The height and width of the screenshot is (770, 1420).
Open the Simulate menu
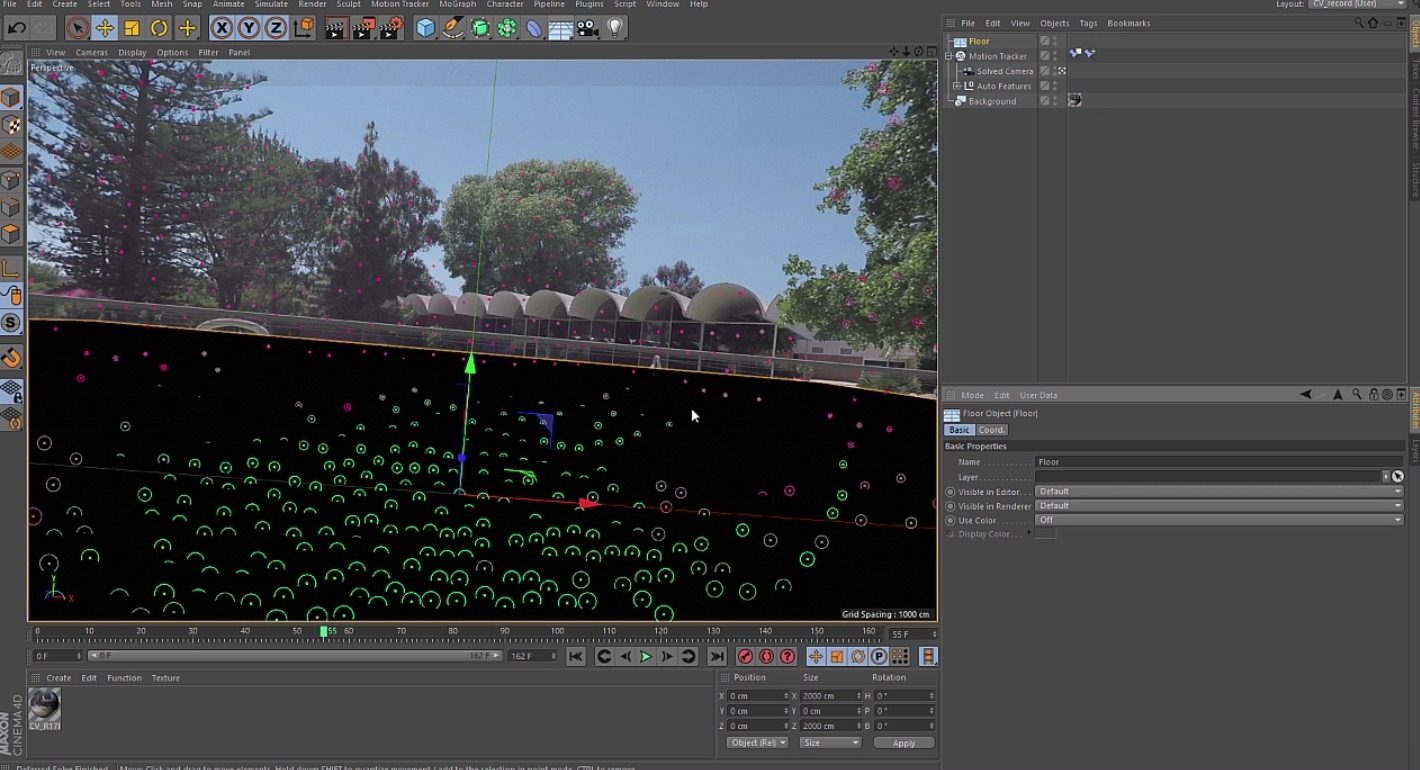pos(271,4)
